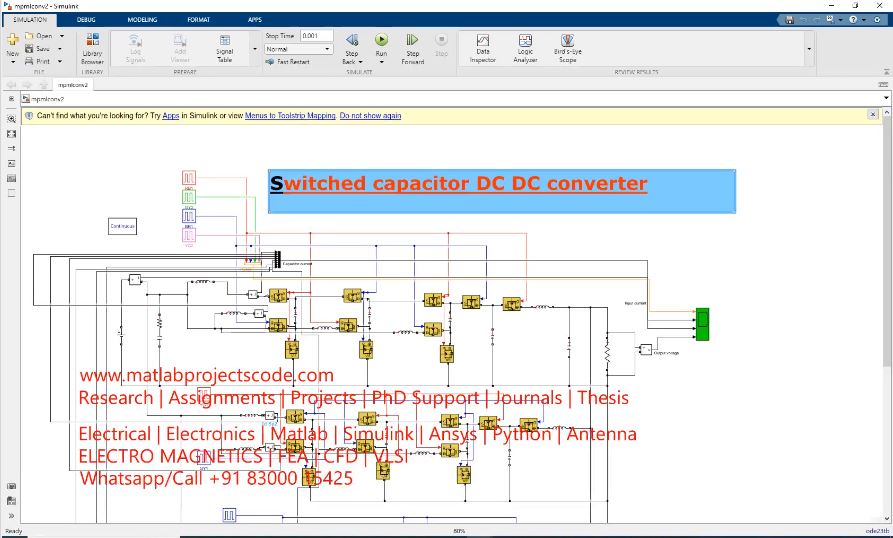This screenshot has height=538, width=893.
Task: Switch to the Apps tab
Action: coord(255,19)
